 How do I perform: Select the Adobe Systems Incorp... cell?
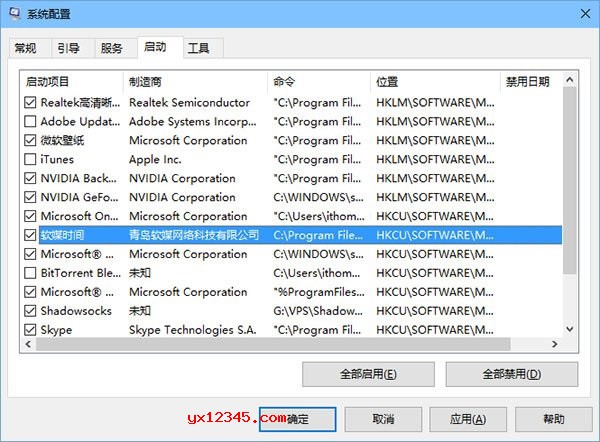pyautogui.click(x=192, y=121)
